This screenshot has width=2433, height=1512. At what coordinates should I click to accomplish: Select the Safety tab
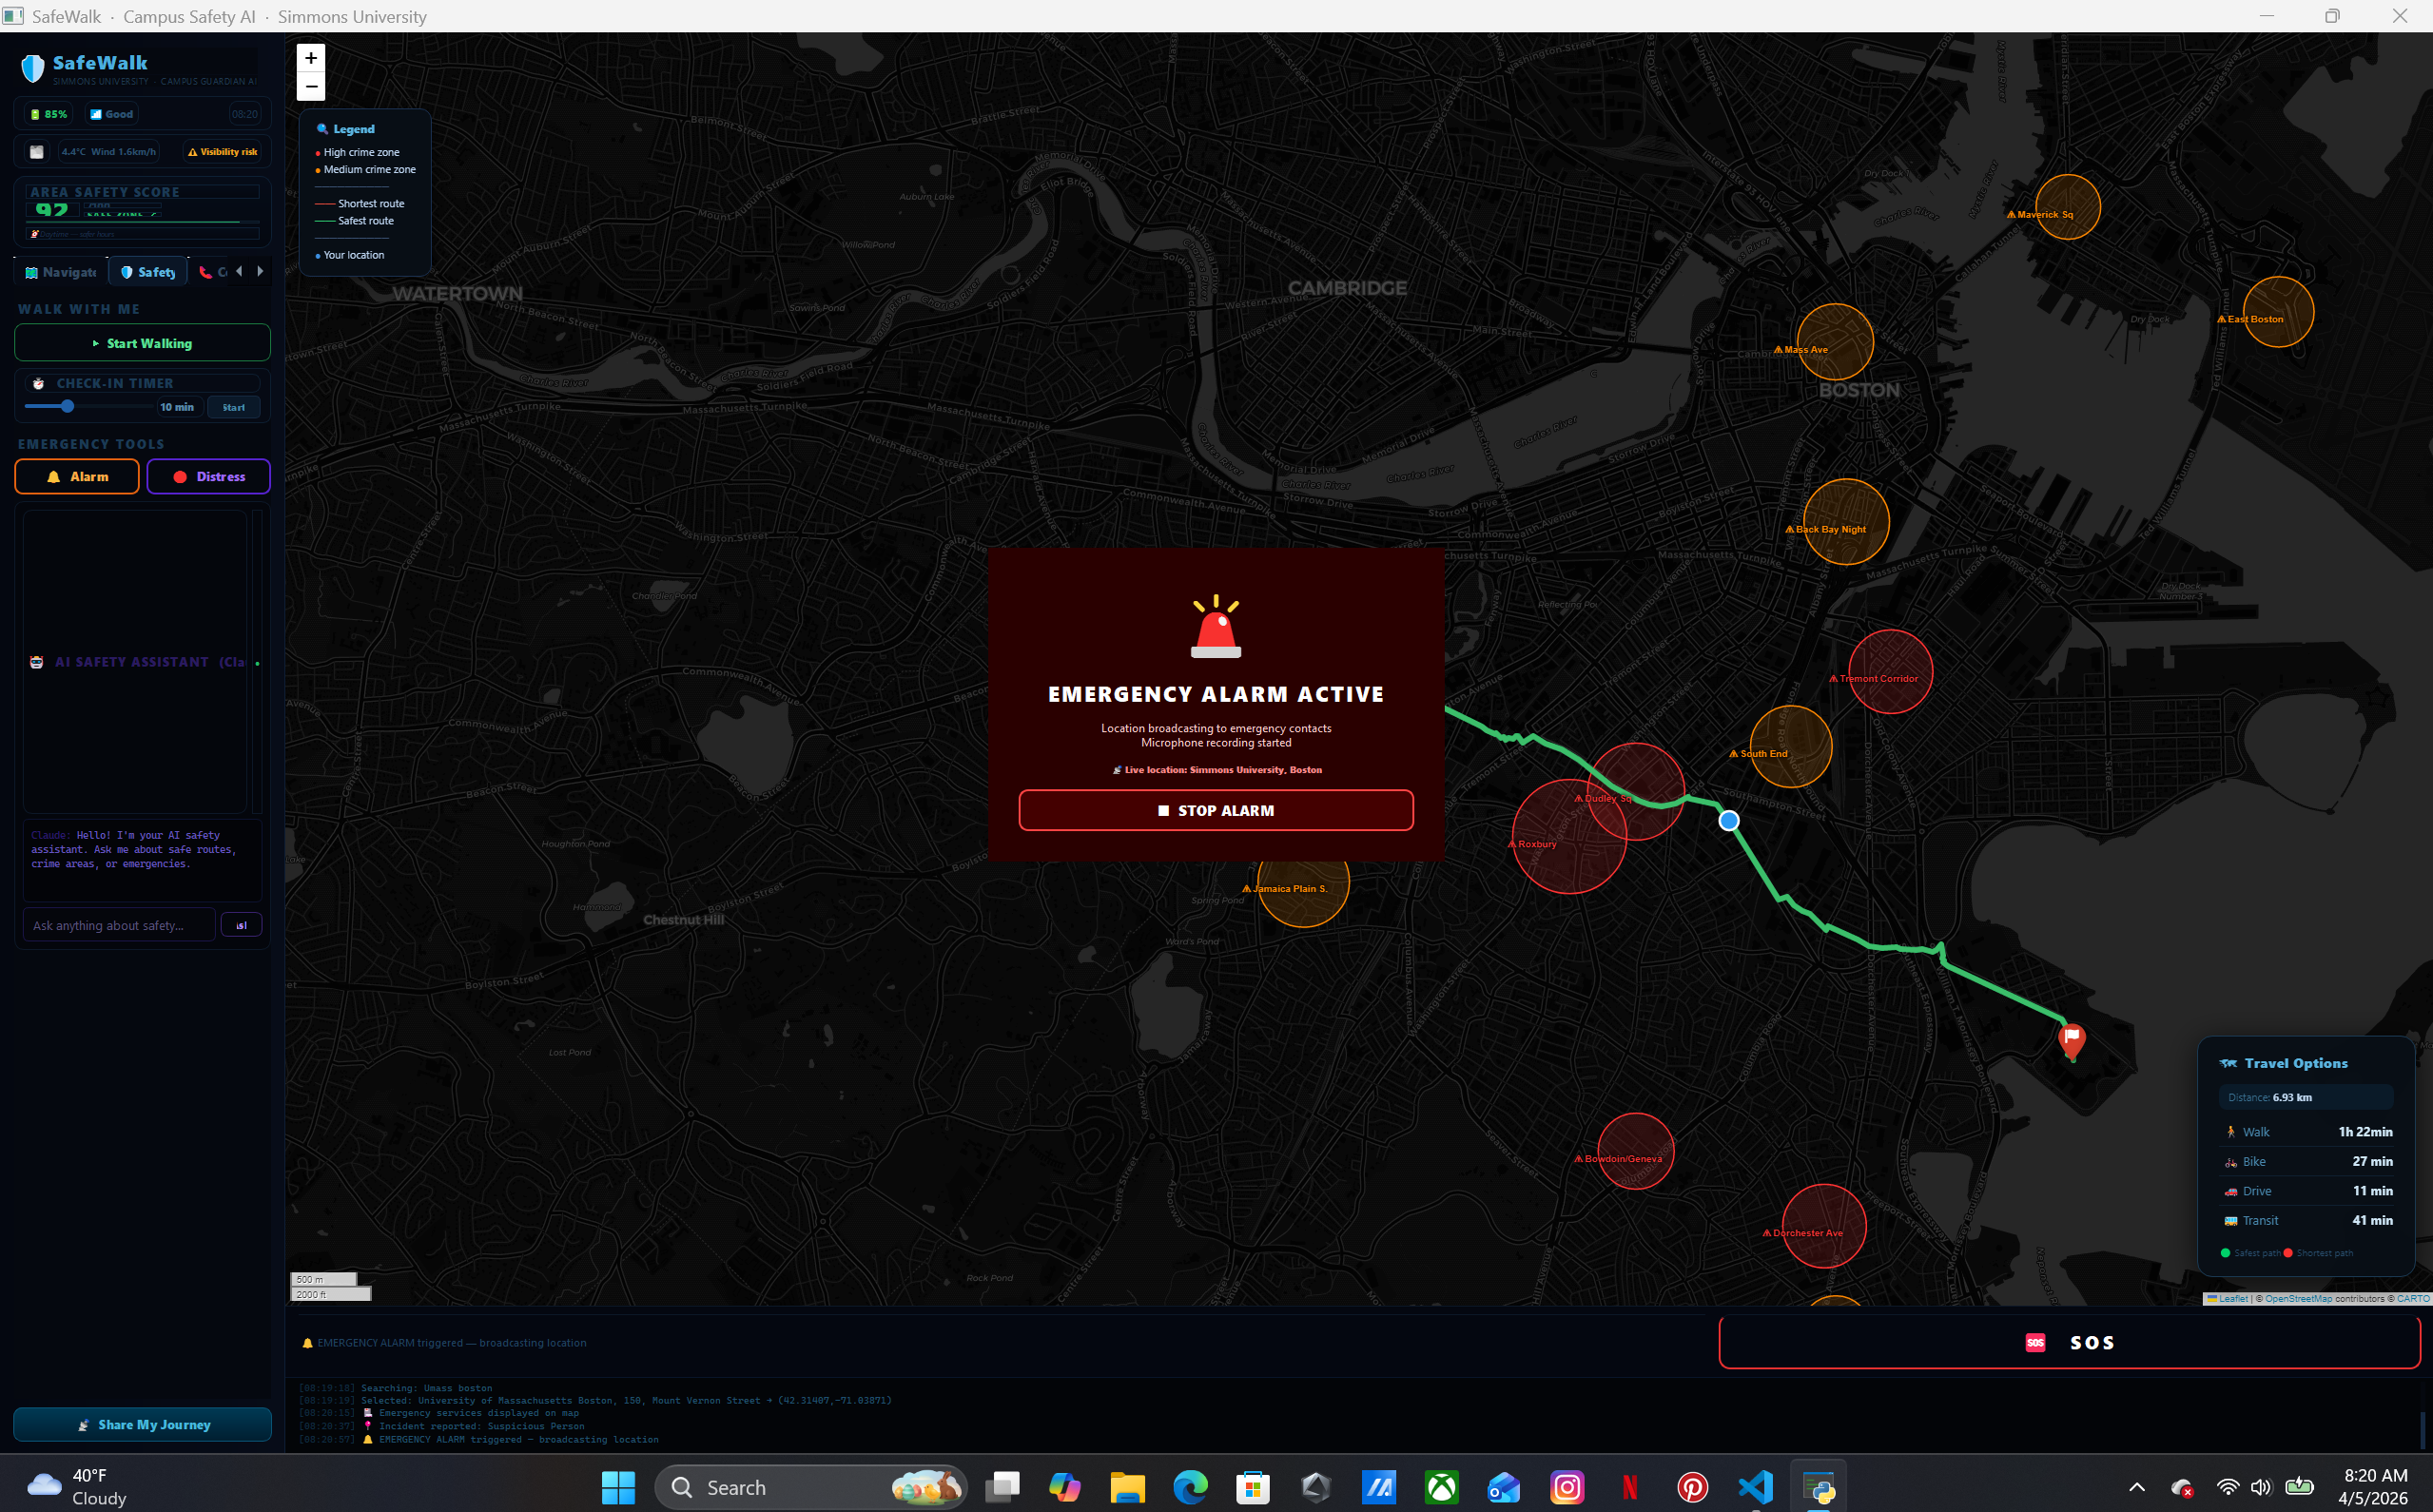click(148, 272)
